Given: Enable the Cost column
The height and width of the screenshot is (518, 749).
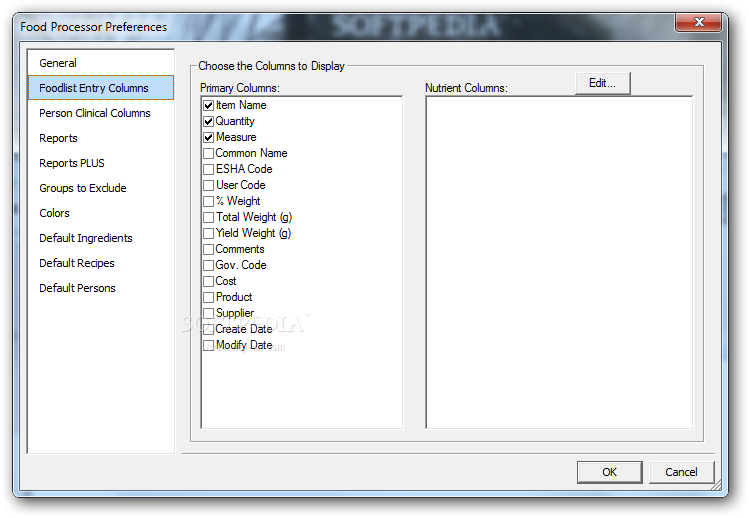Looking at the screenshot, I should 208,281.
